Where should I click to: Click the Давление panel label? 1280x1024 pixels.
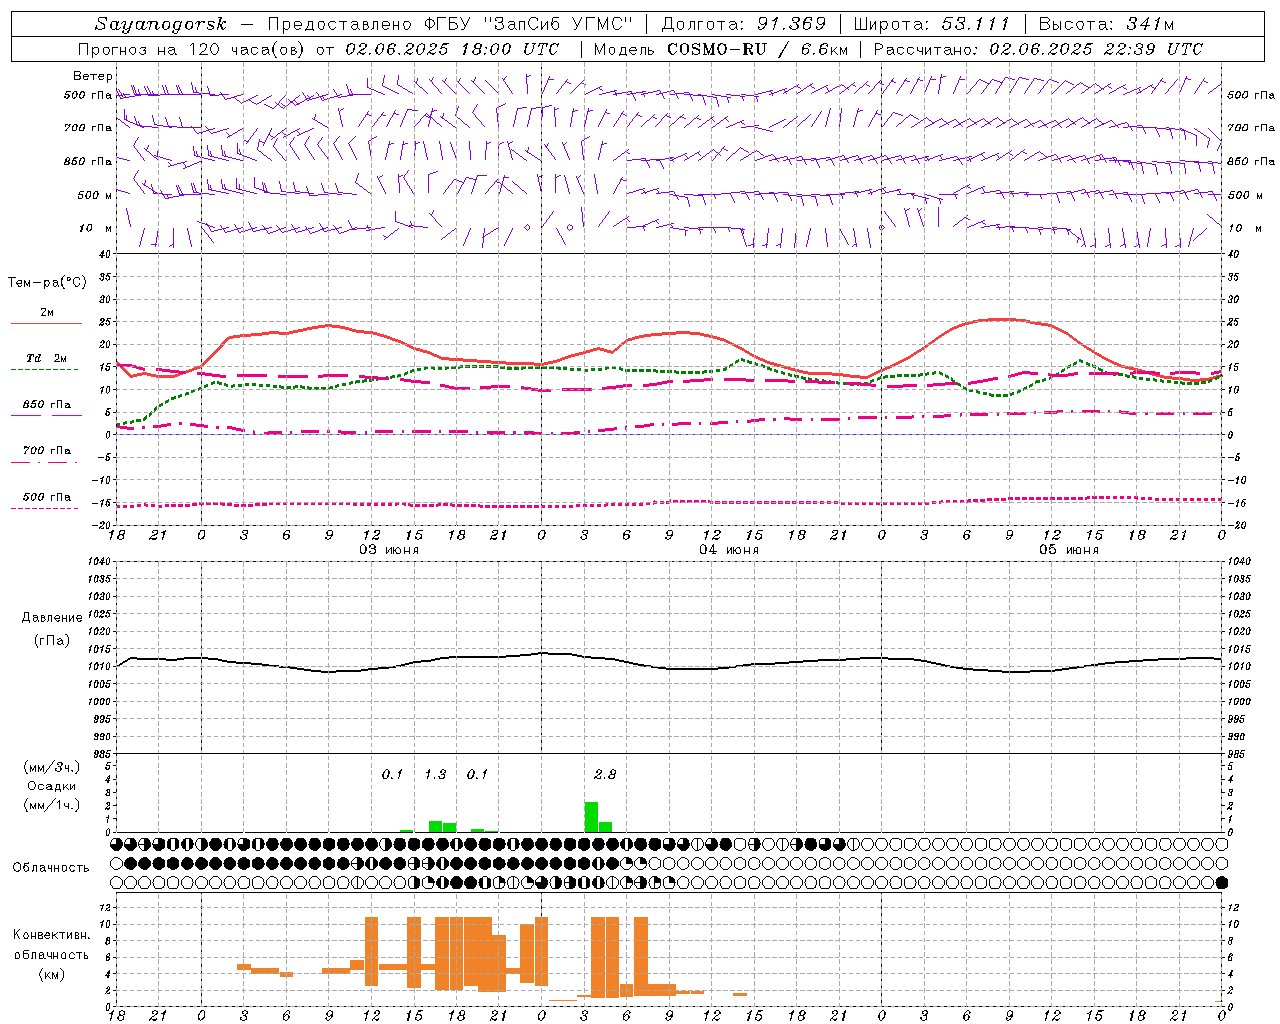(52, 618)
